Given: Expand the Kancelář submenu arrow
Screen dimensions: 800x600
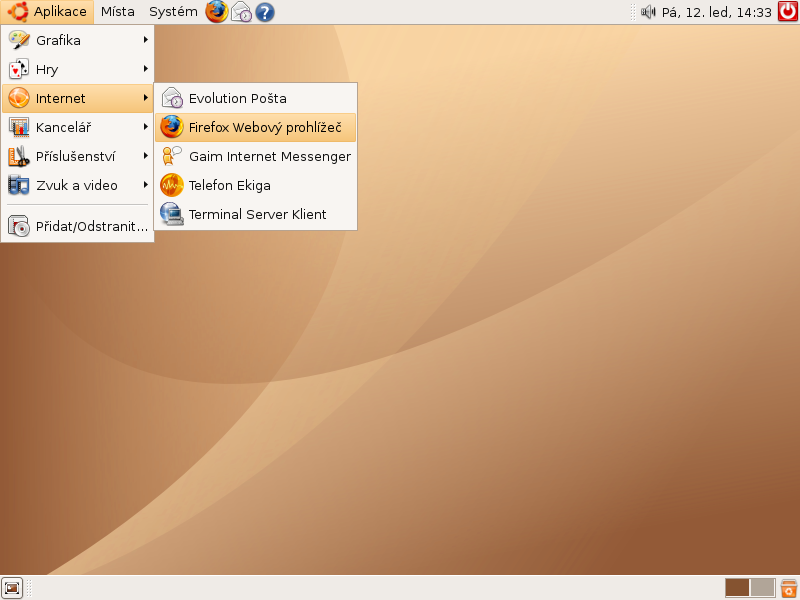Looking at the screenshot, I should (x=146, y=127).
